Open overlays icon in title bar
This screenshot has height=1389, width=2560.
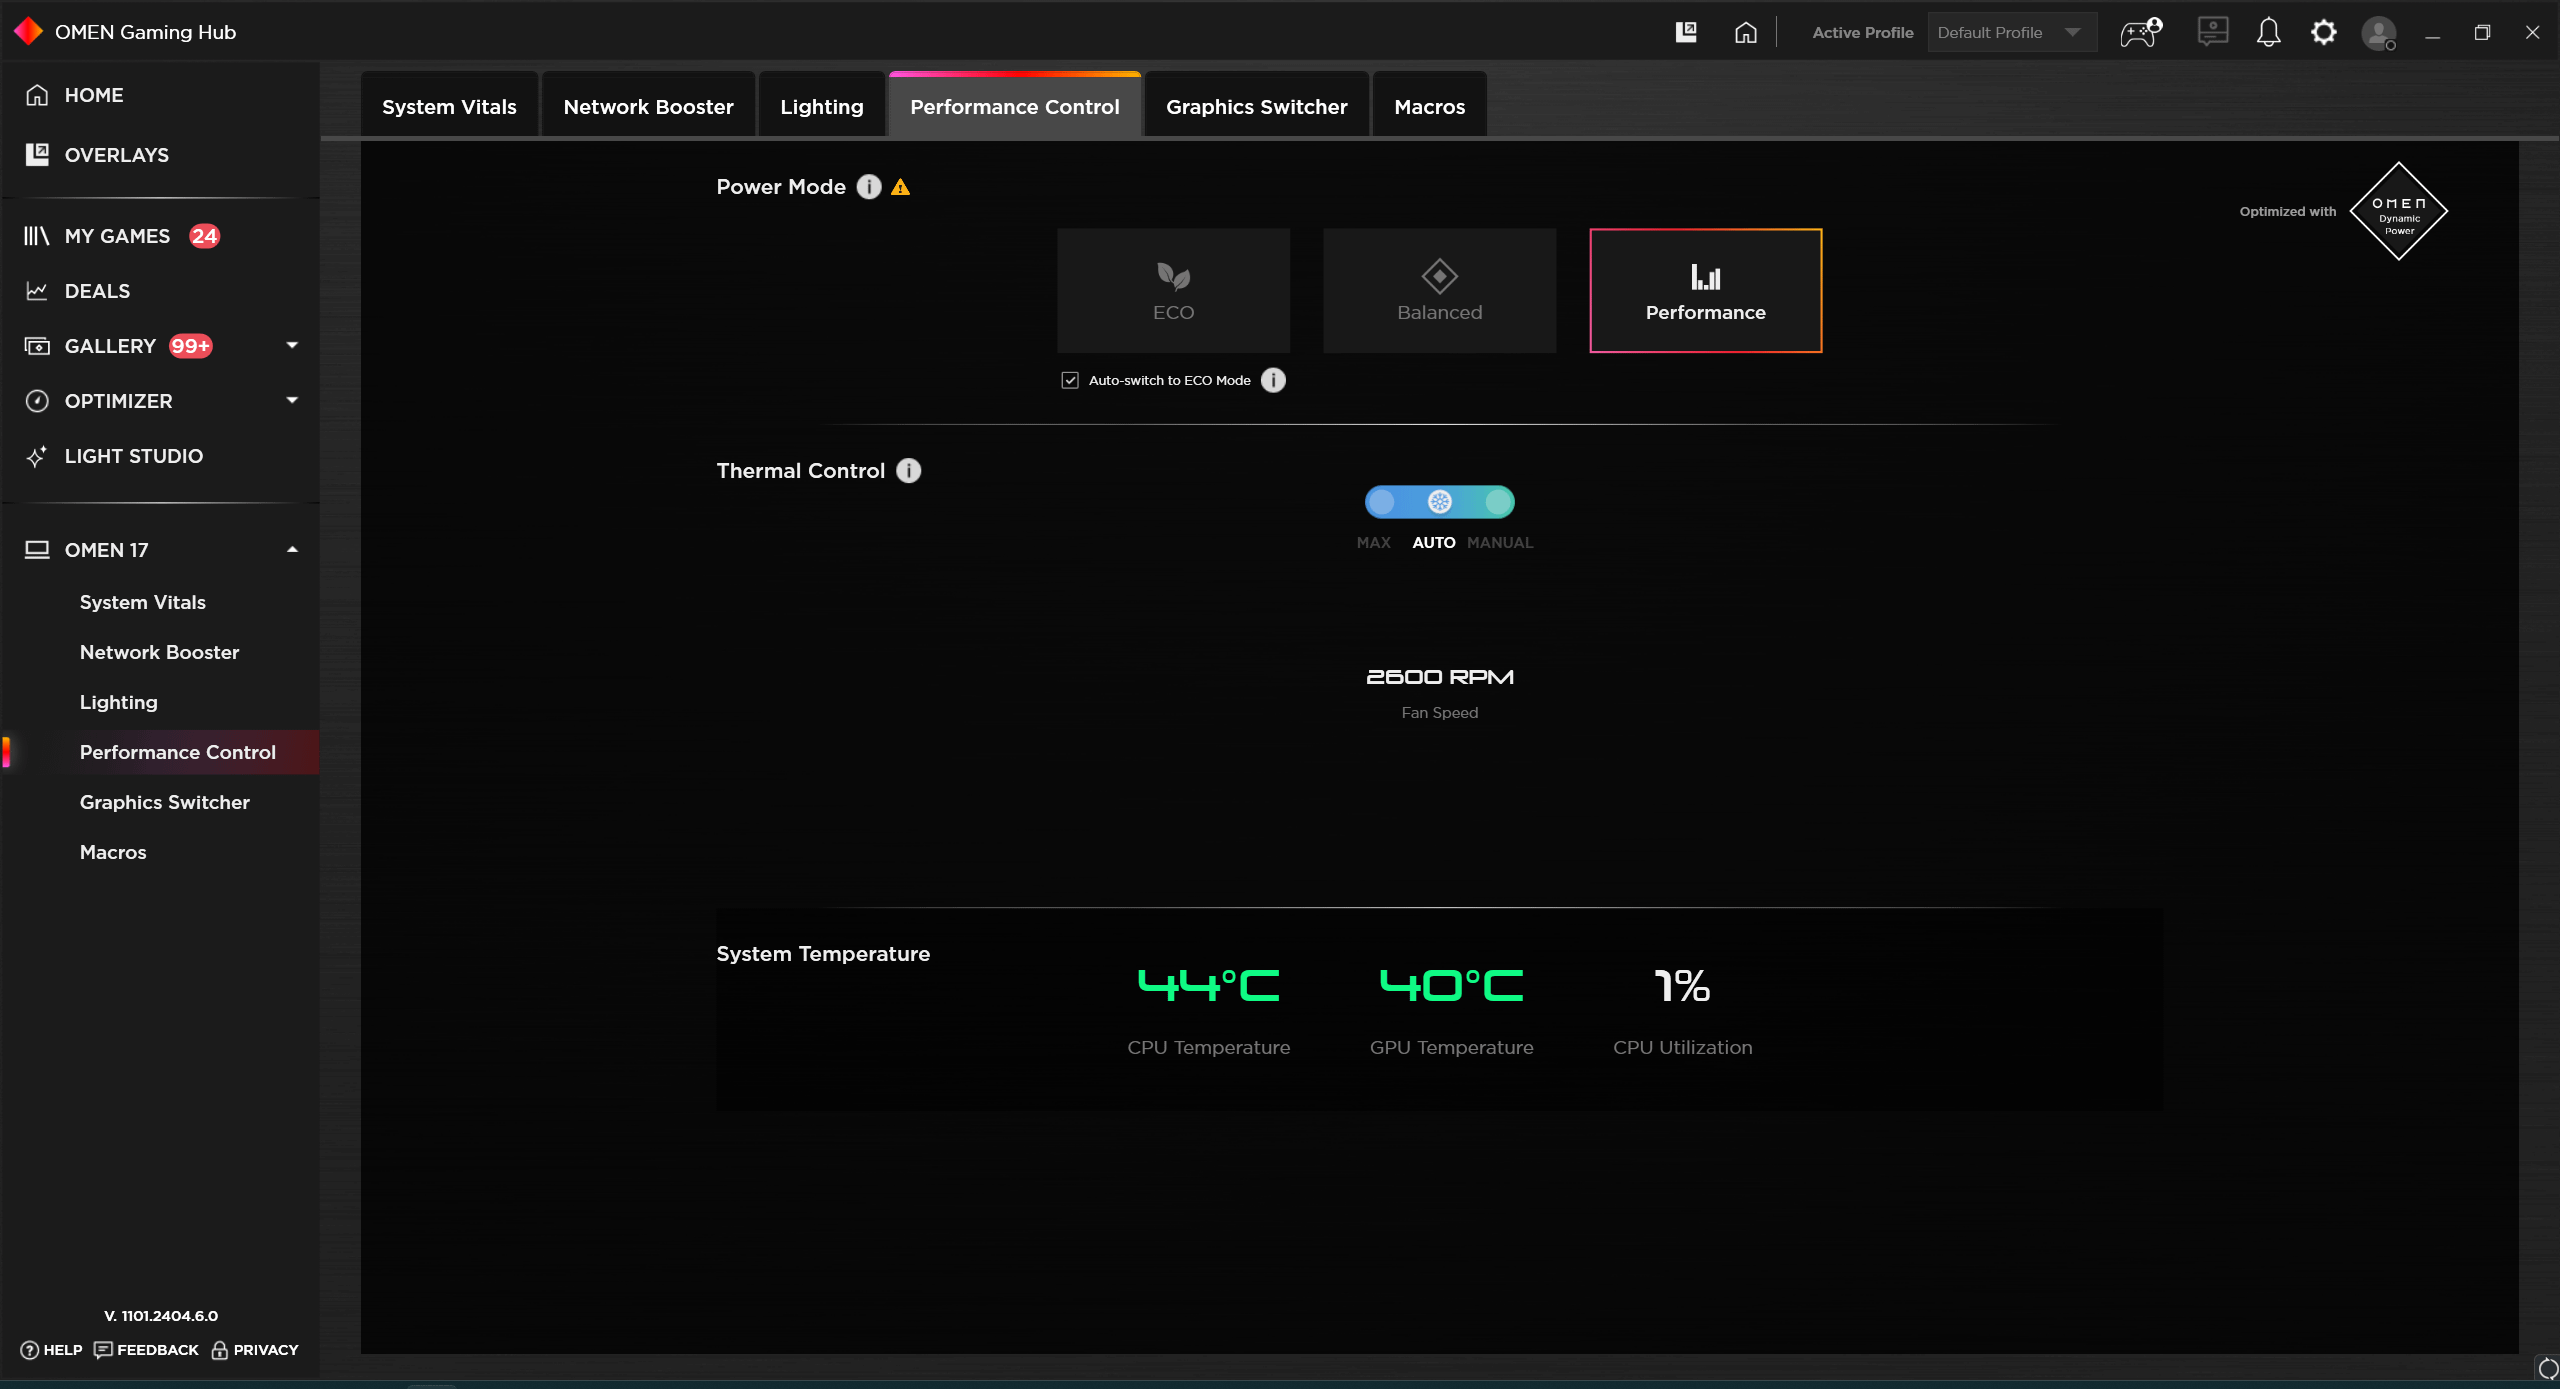[1686, 32]
